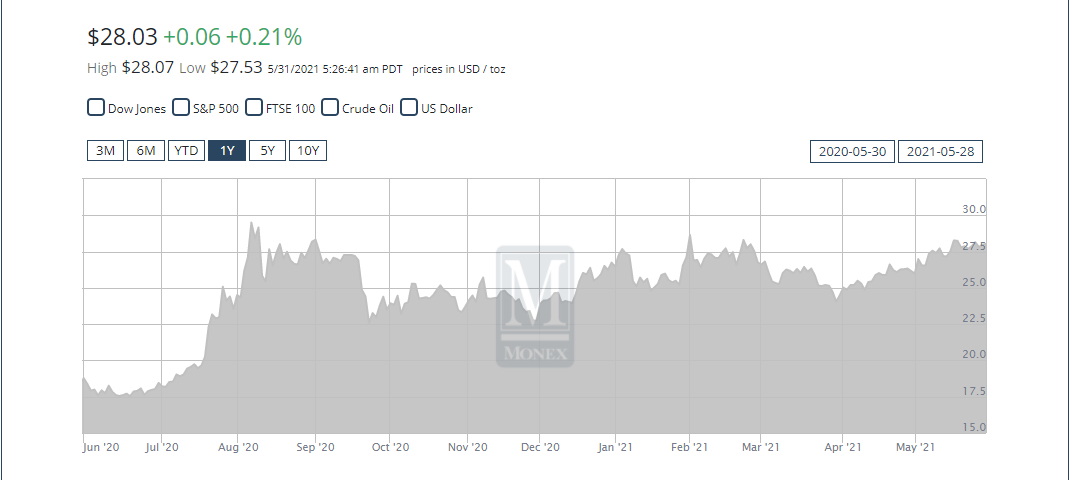This screenshot has width=1070, height=480.
Task: Click the Monex watermark logo
Action: [x=535, y=306]
